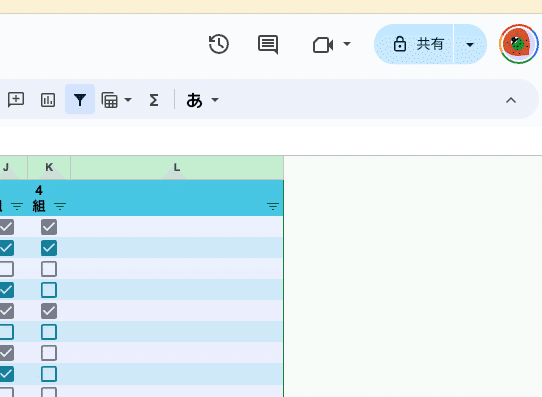Expand the video call dropdown arrow
The width and height of the screenshot is (542, 397).
(347, 44)
